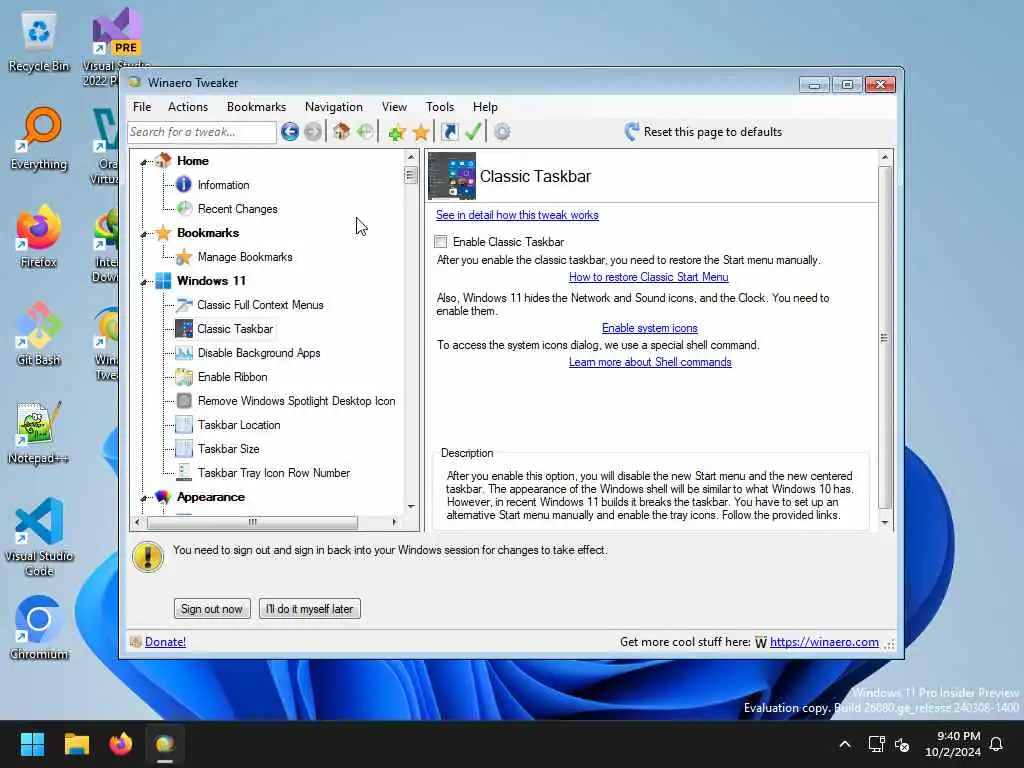Open Learn more about Shell commands link
The width and height of the screenshot is (1024, 768).
650,362
